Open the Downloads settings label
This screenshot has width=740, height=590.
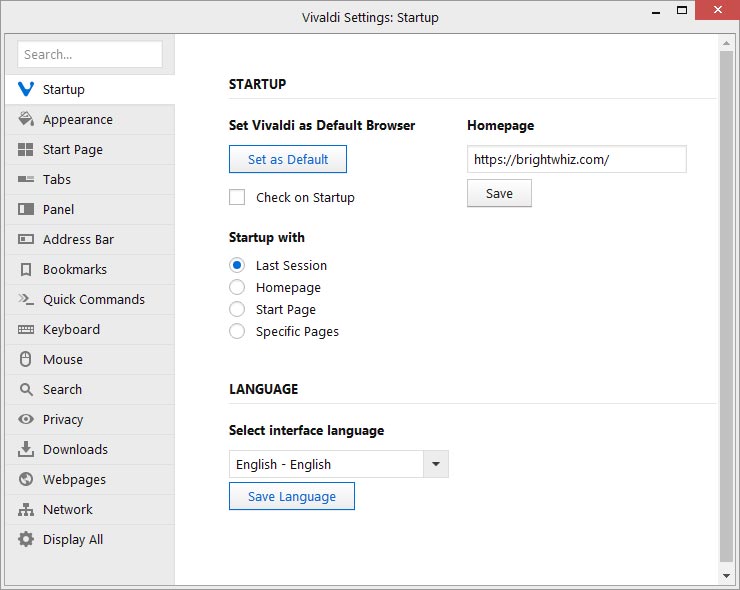(75, 449)
